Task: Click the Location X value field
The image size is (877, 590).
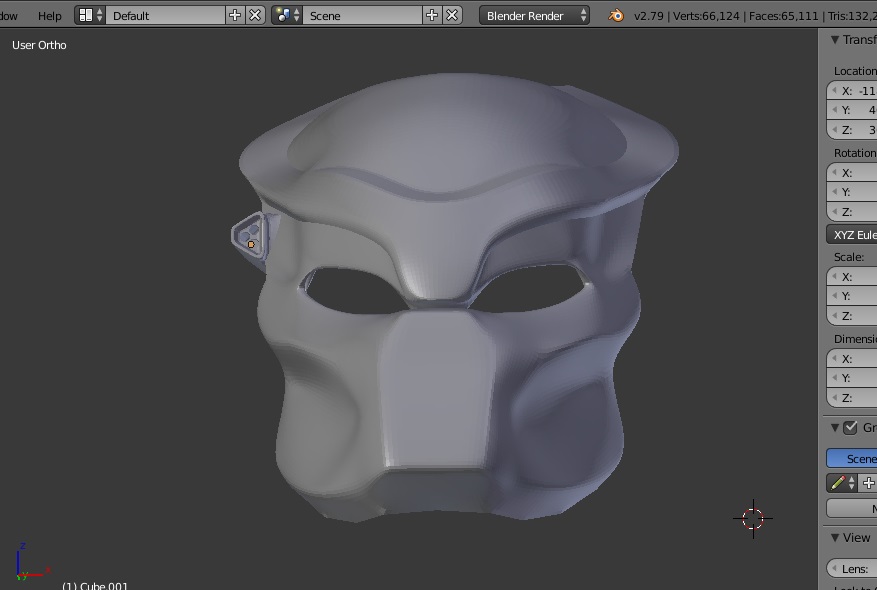Action: pos(860,91)
